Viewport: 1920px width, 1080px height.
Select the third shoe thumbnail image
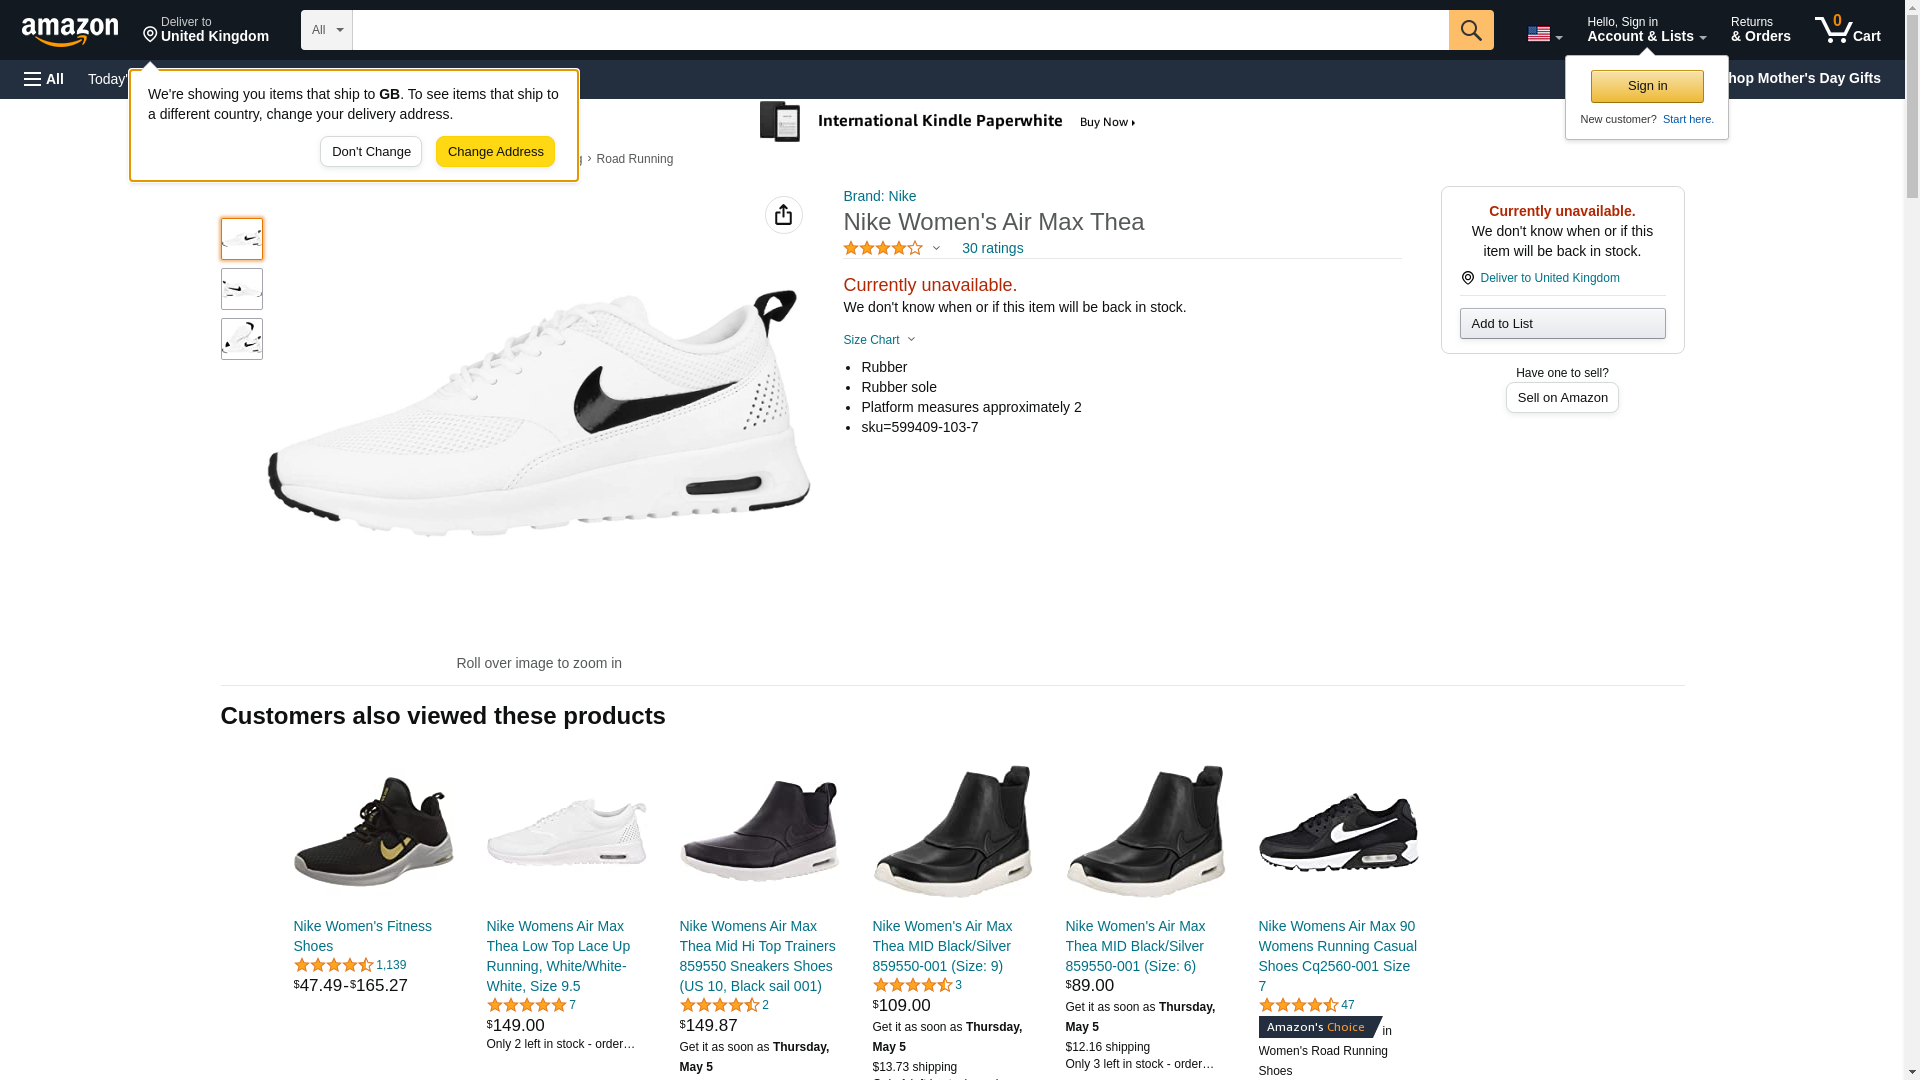point(242,339)
